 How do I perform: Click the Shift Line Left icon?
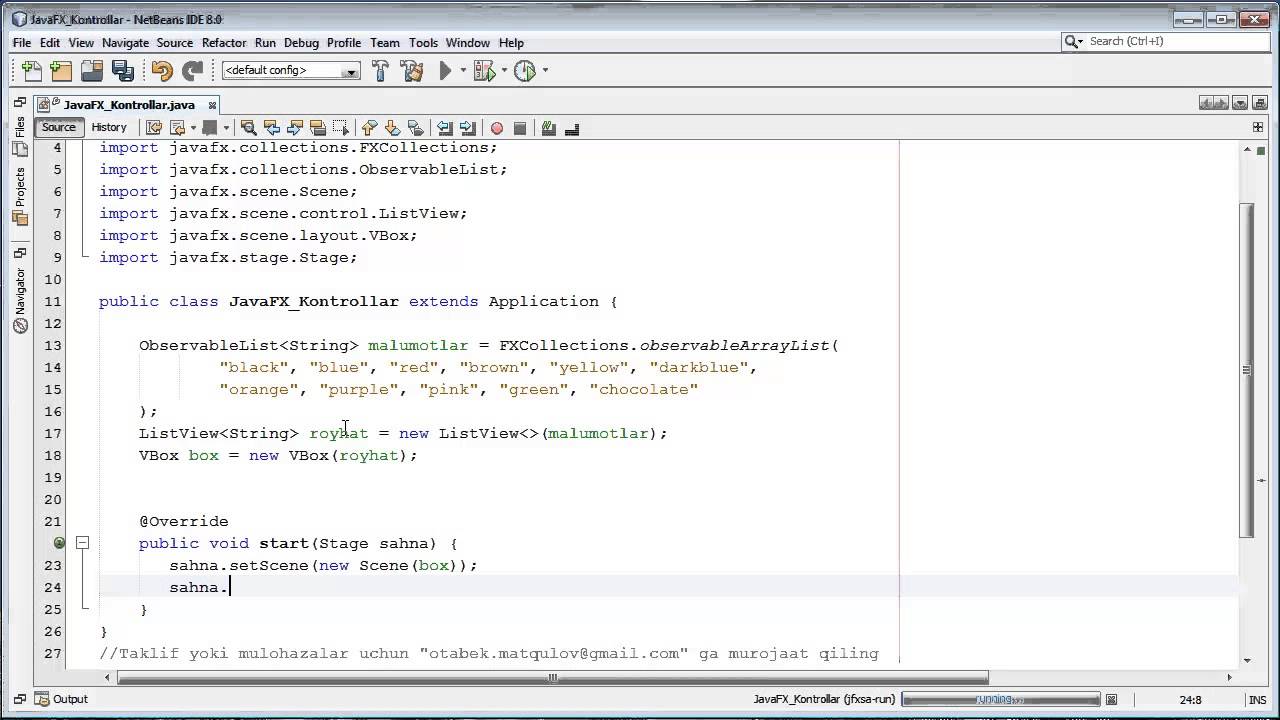[444, 128]
